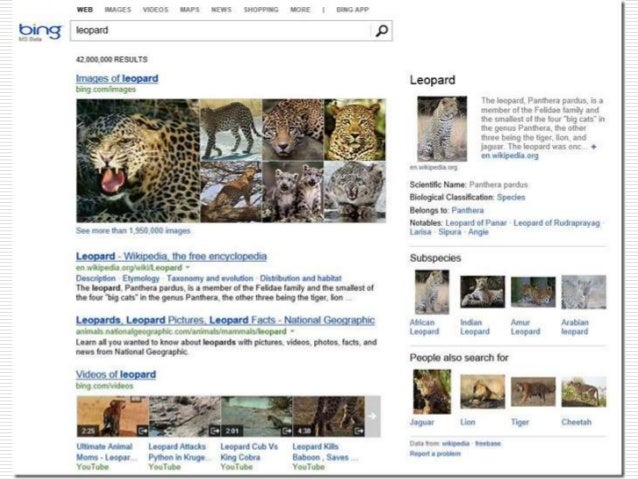Open the African Leopard subspecies thumbnail
The width and height of the screenshot is (638, 479).
(432, 292)
